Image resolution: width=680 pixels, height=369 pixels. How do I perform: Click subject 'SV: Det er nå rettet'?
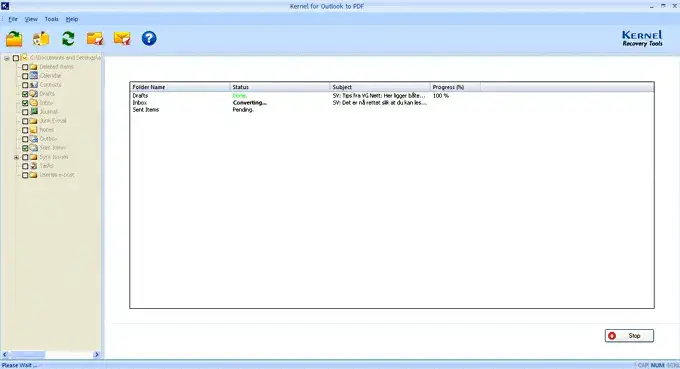pyautogui.click(x=379, y=103)
